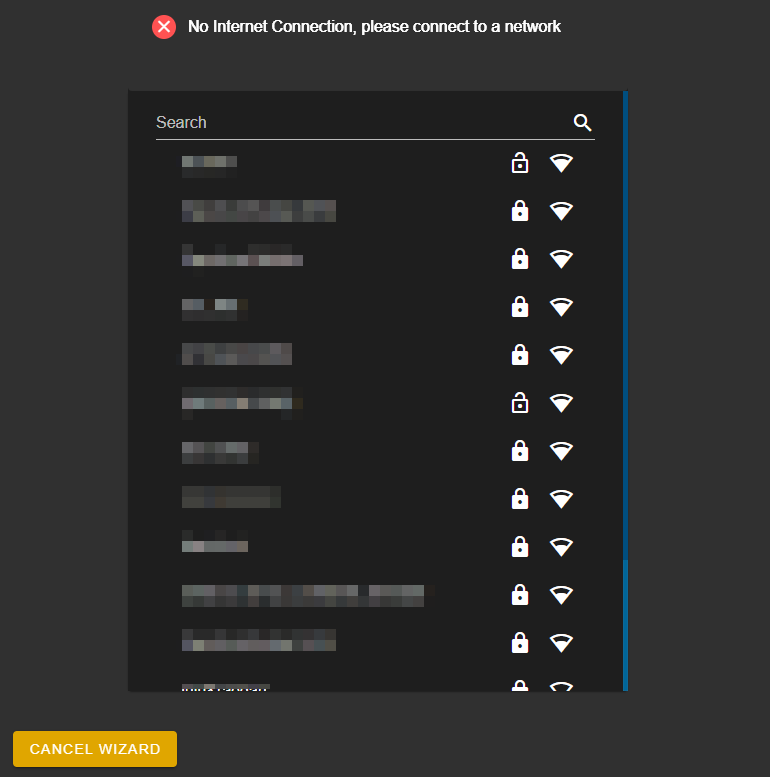This screenshot has width=770, height=777.
Task: Click the second network's Wi-Fi signal icon
Action: (x=561, y=211)
